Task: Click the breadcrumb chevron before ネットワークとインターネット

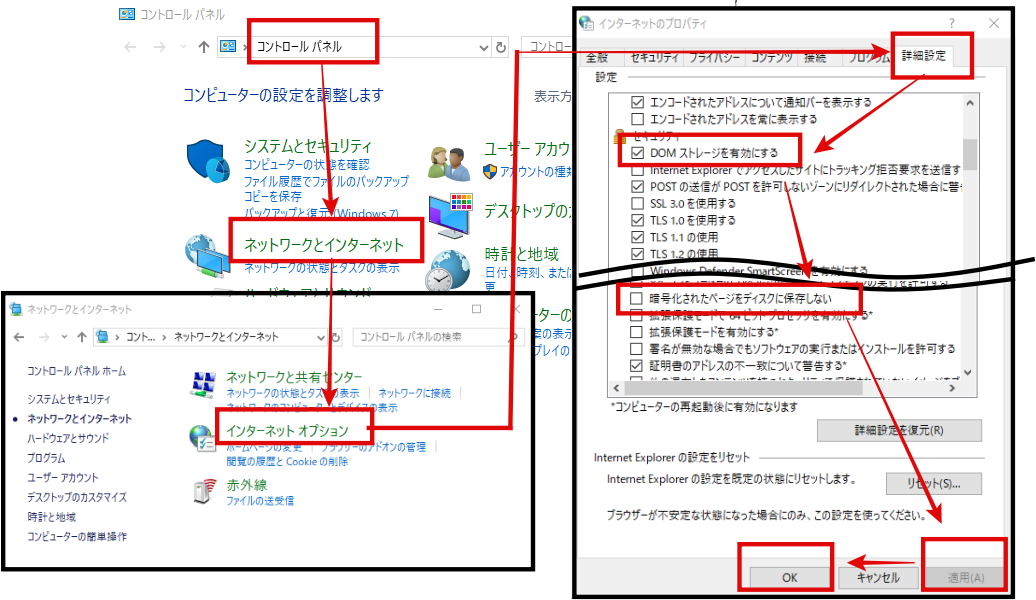Action: pyautogui.click(x=166, y=337)
